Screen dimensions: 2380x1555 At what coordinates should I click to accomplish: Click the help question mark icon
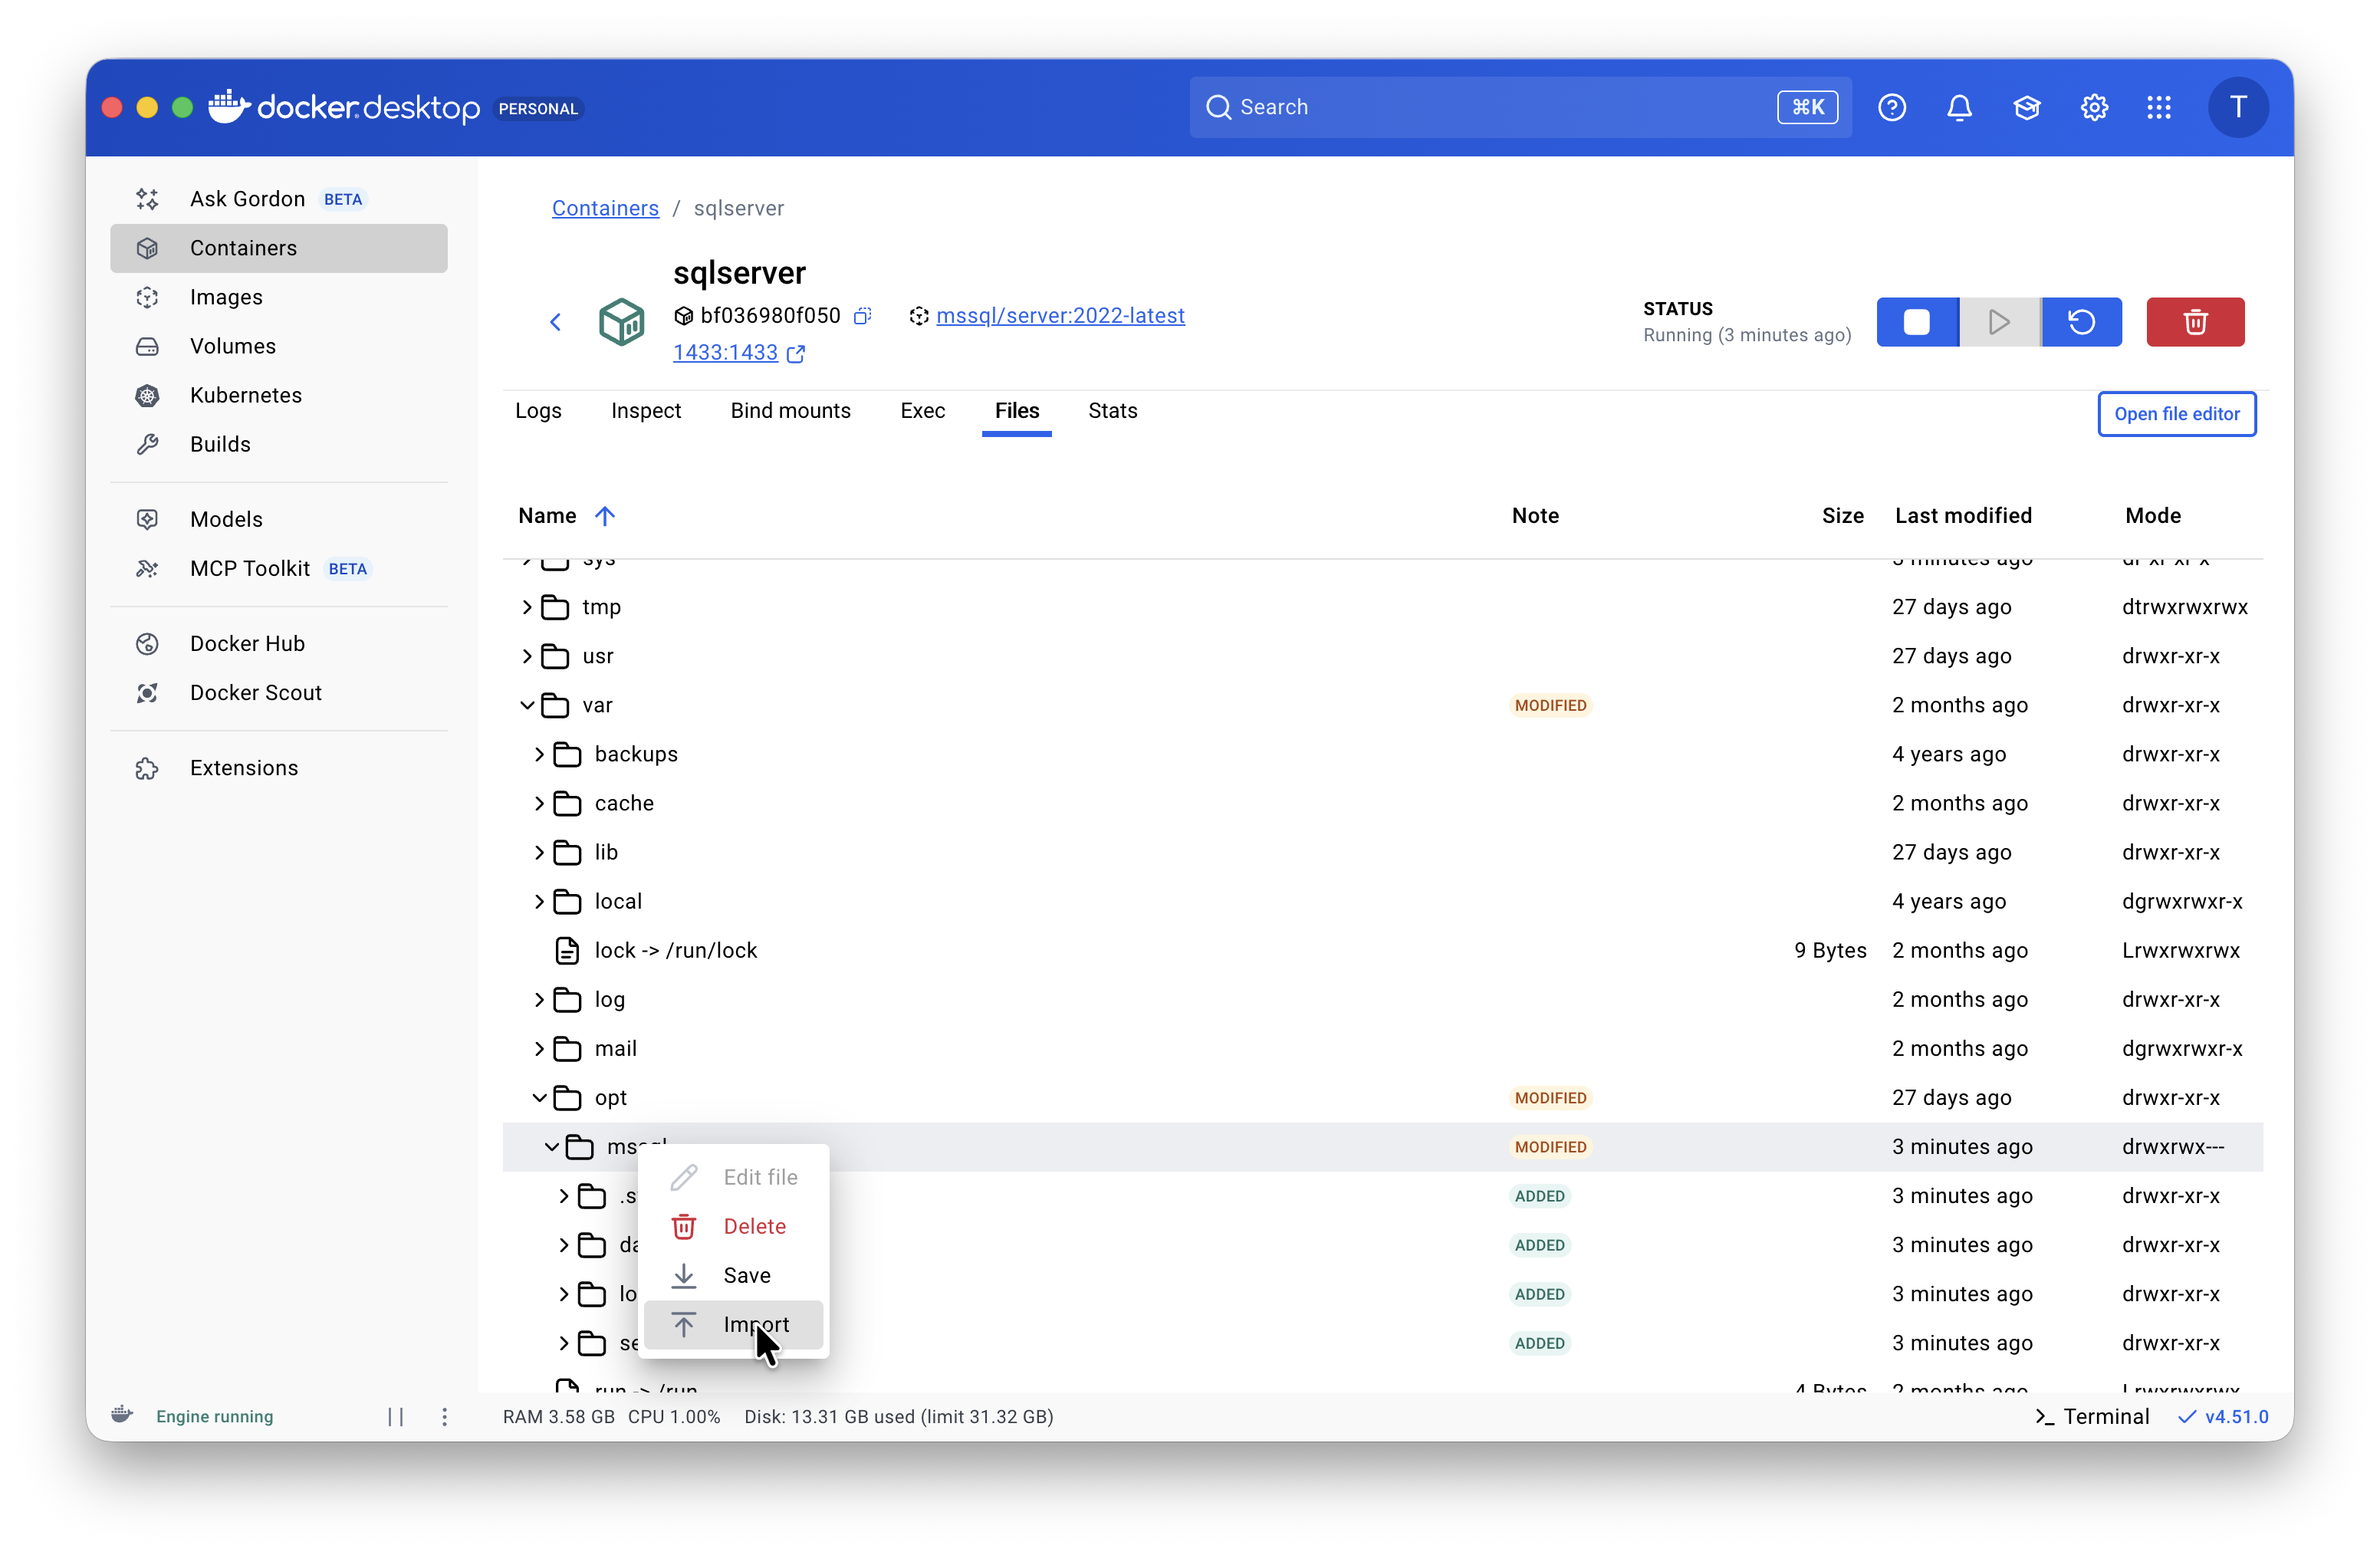tap(1891, 107)
